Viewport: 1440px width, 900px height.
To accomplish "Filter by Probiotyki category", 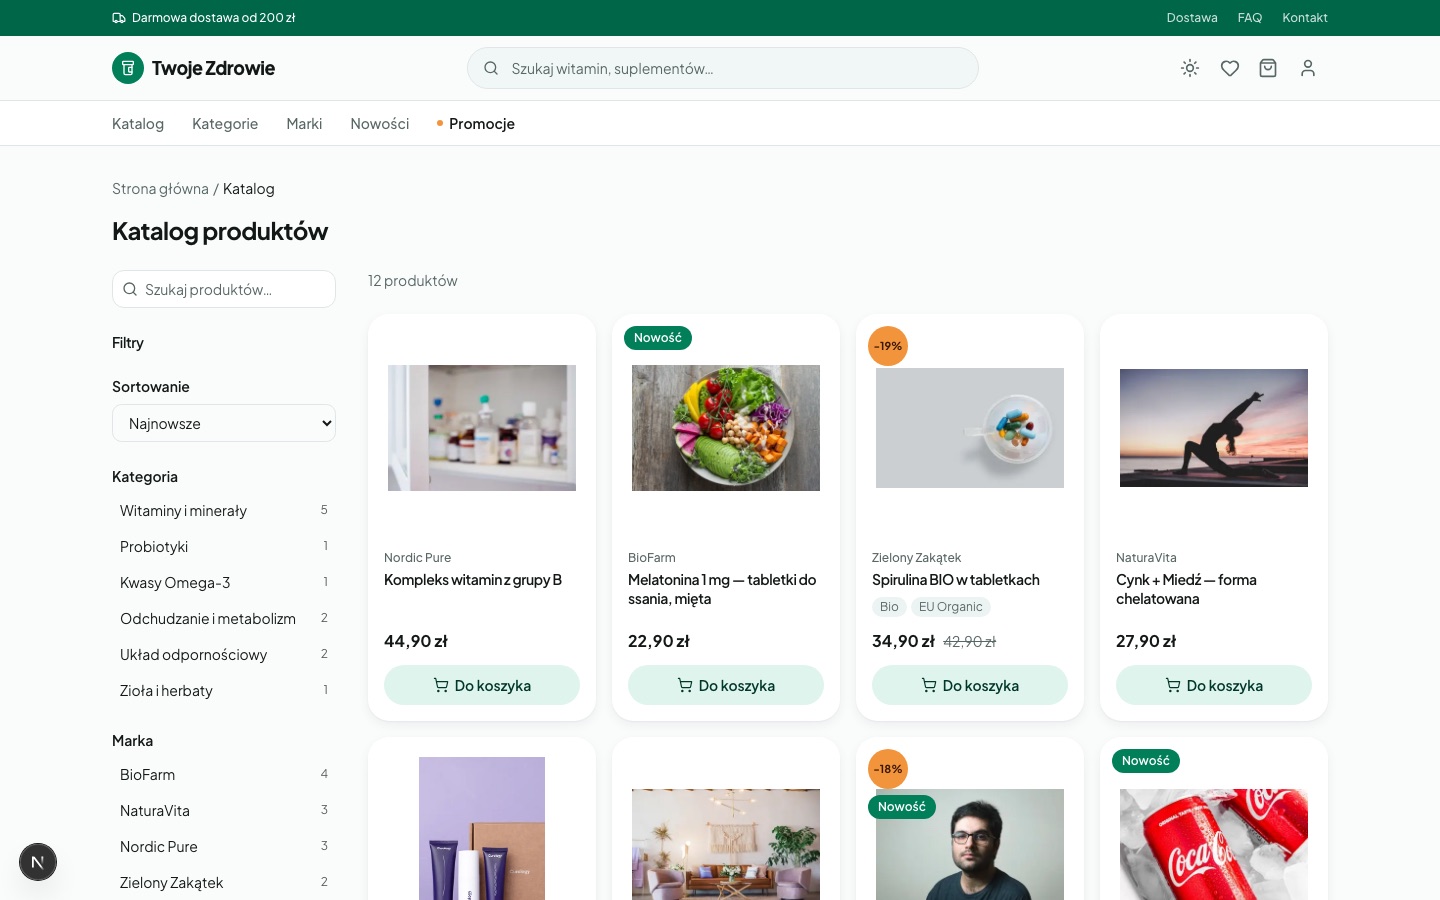I will (224, 547).
